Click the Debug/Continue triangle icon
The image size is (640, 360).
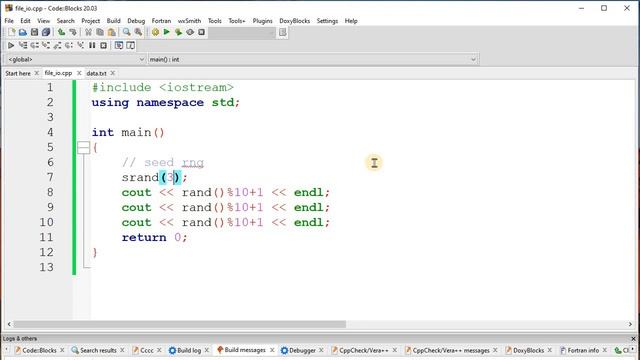click(x=11, y=45)
